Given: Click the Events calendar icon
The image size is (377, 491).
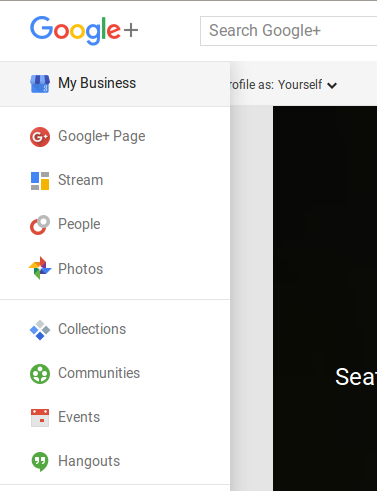Looking at the screenshot, I should 40,418.
